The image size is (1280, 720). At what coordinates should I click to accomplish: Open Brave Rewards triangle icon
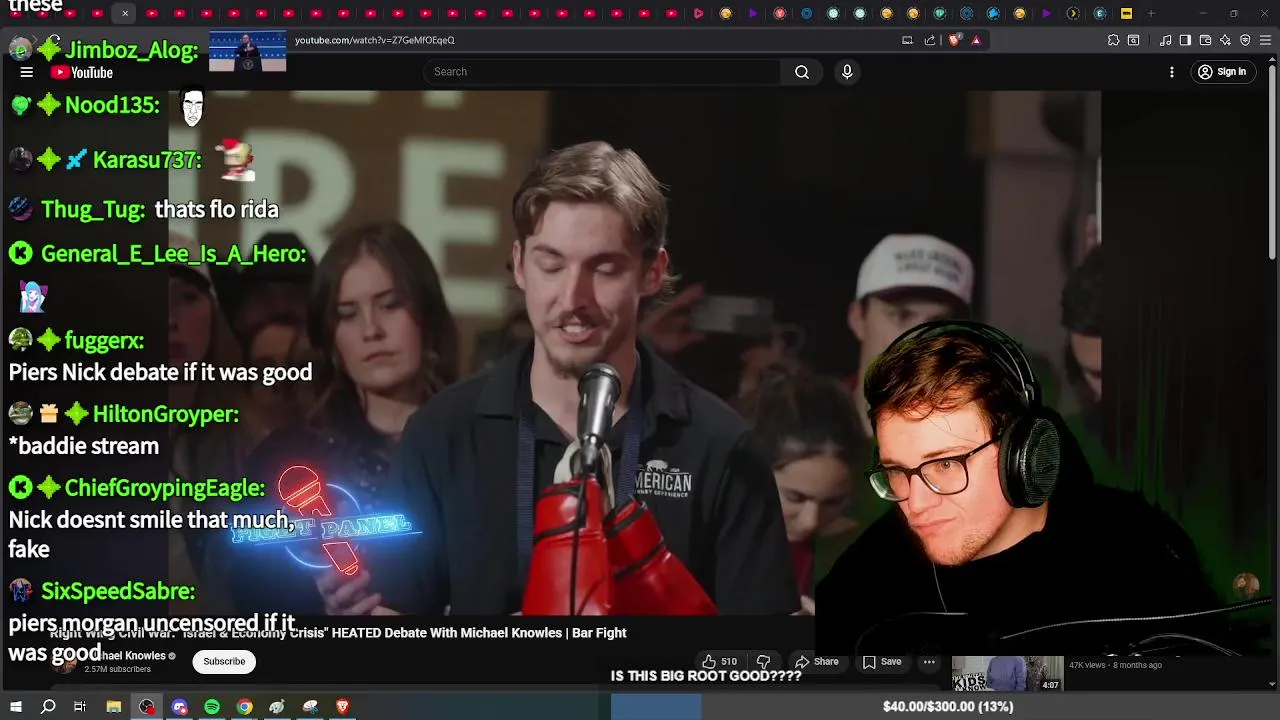tap(976, 40)
